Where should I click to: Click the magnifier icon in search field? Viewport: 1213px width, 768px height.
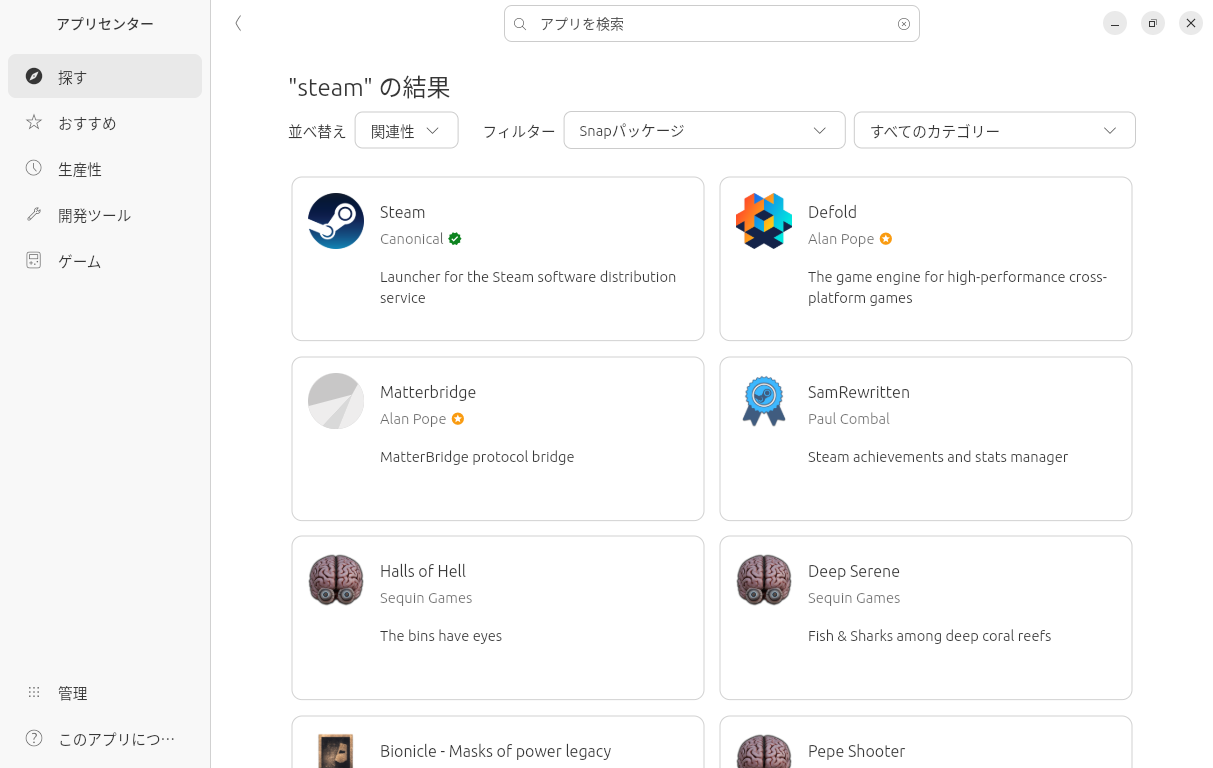[x=520, y=24]
